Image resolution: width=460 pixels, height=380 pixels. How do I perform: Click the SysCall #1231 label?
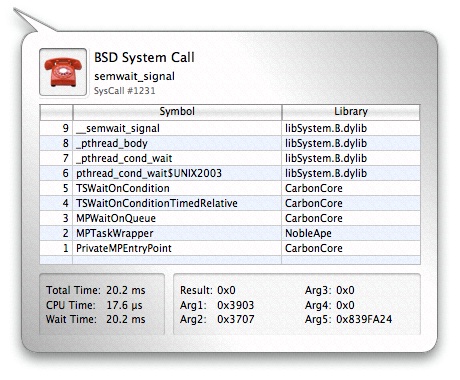124,91
